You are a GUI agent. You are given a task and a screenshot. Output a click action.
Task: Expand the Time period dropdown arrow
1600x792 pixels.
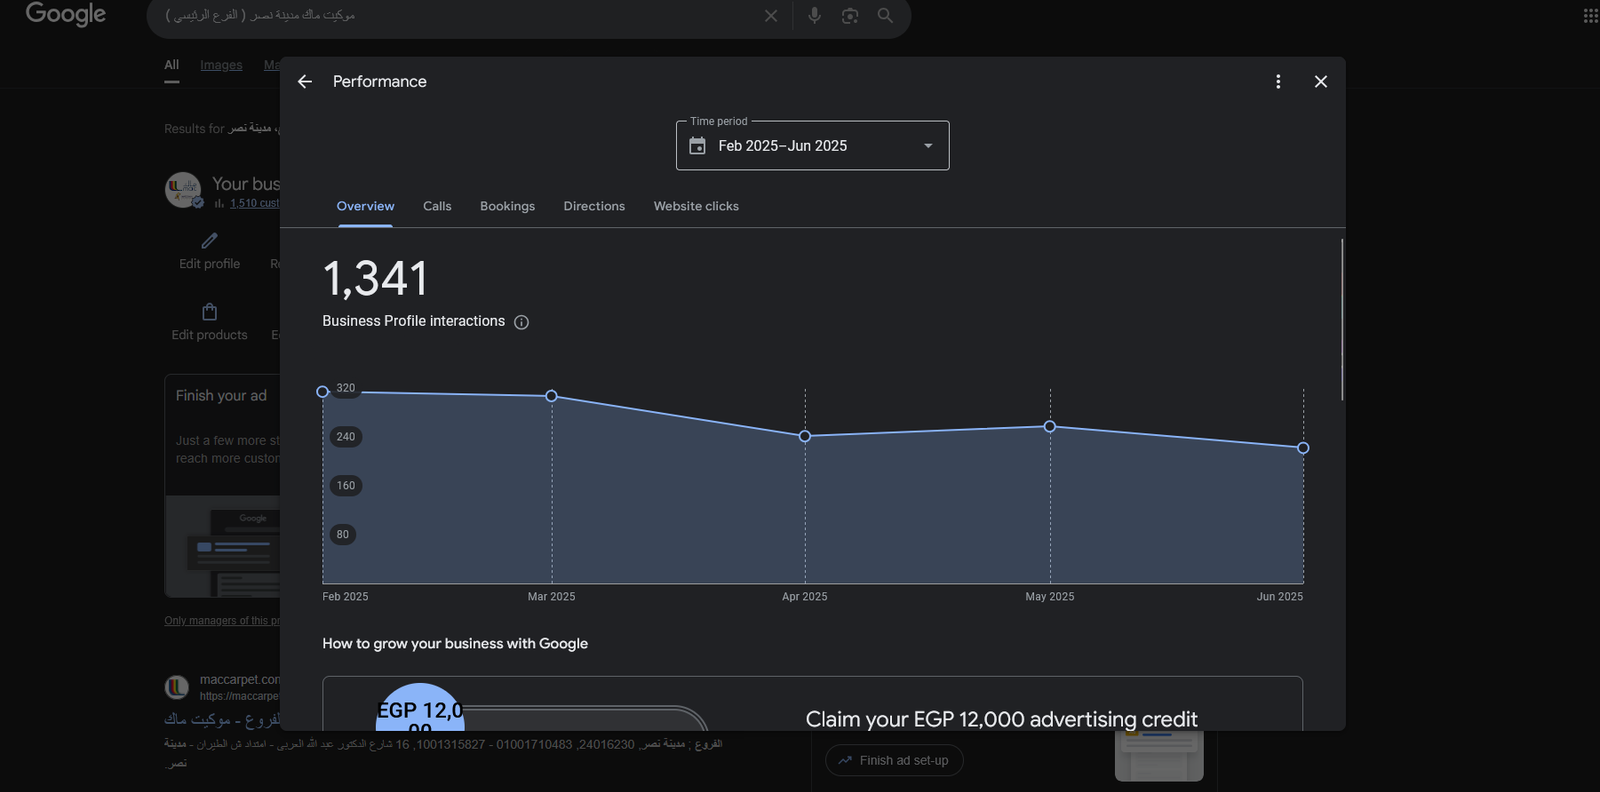click(x=928, y=146)
